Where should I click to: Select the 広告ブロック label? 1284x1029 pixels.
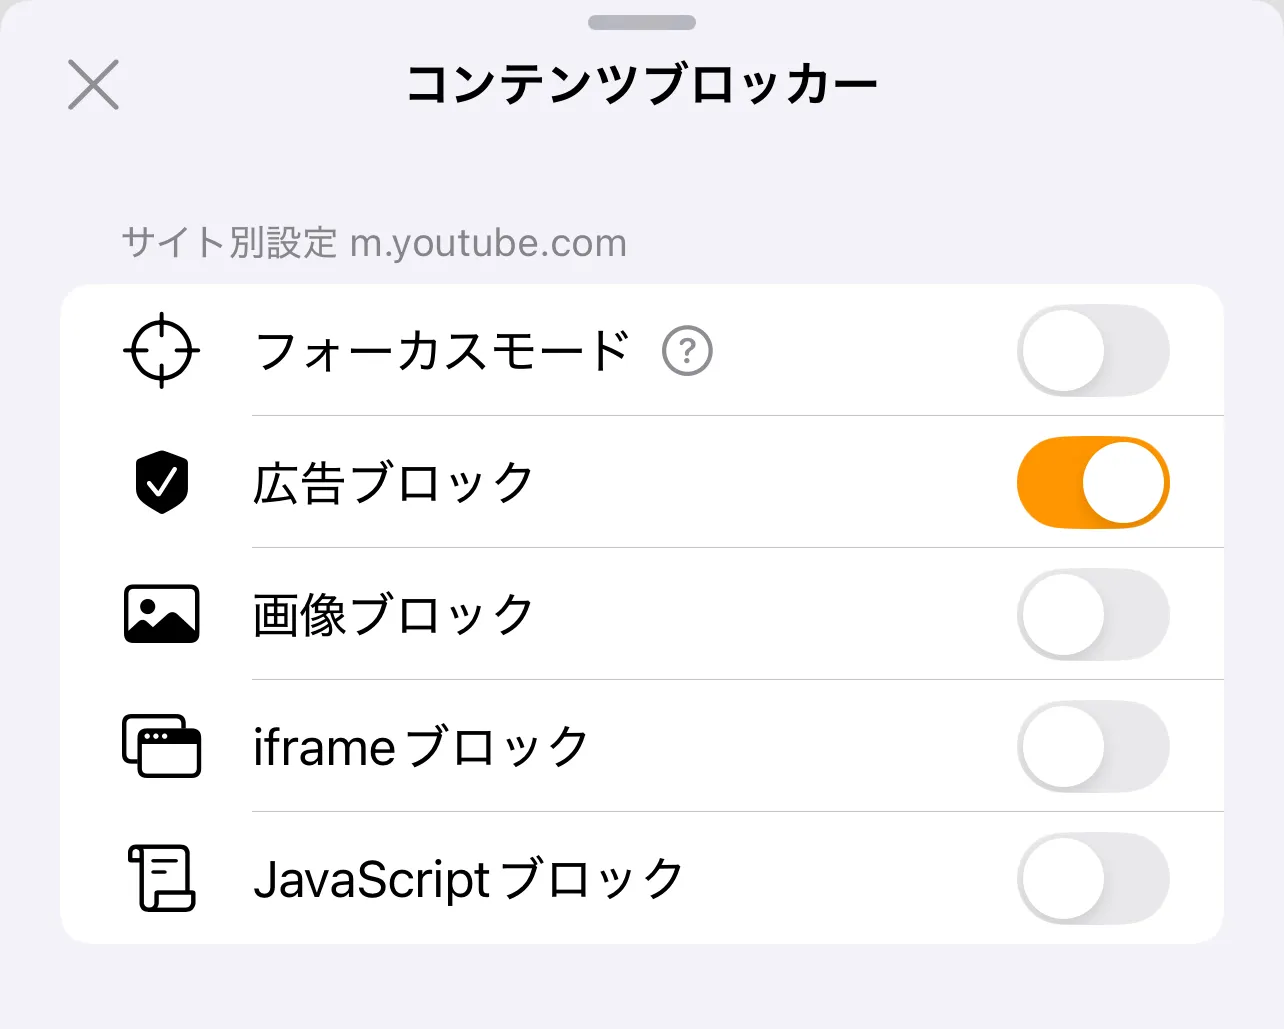pyautogui.click(x=393, y=483)
